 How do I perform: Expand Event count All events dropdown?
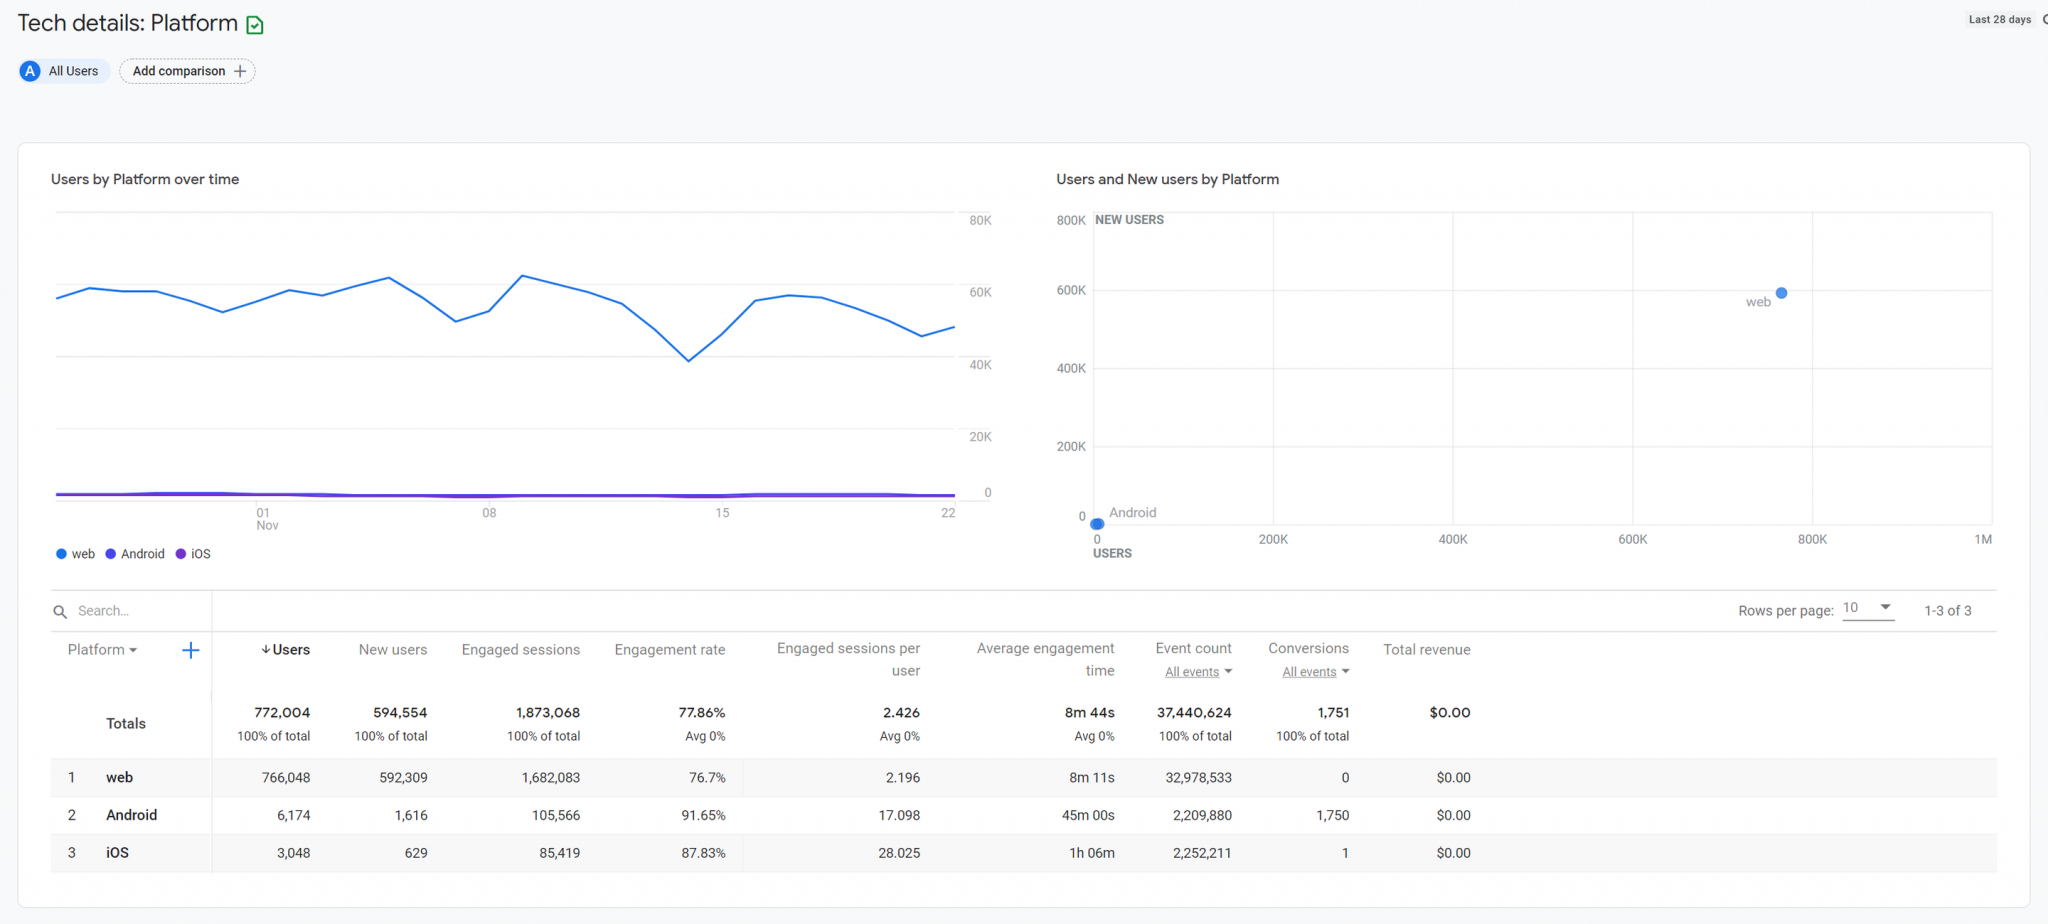click(x=1198, y=672)
